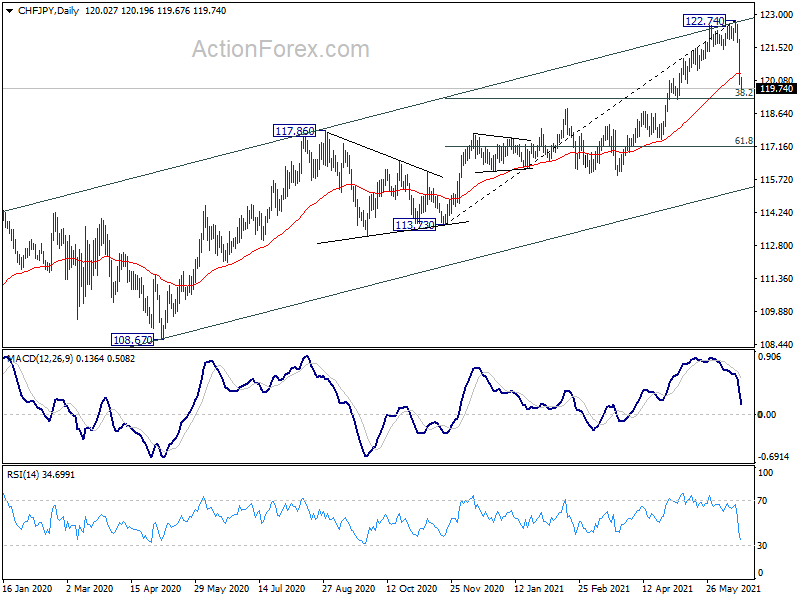
Task: Select the 25 Nov 2020 date label
Action: [477, 588]
